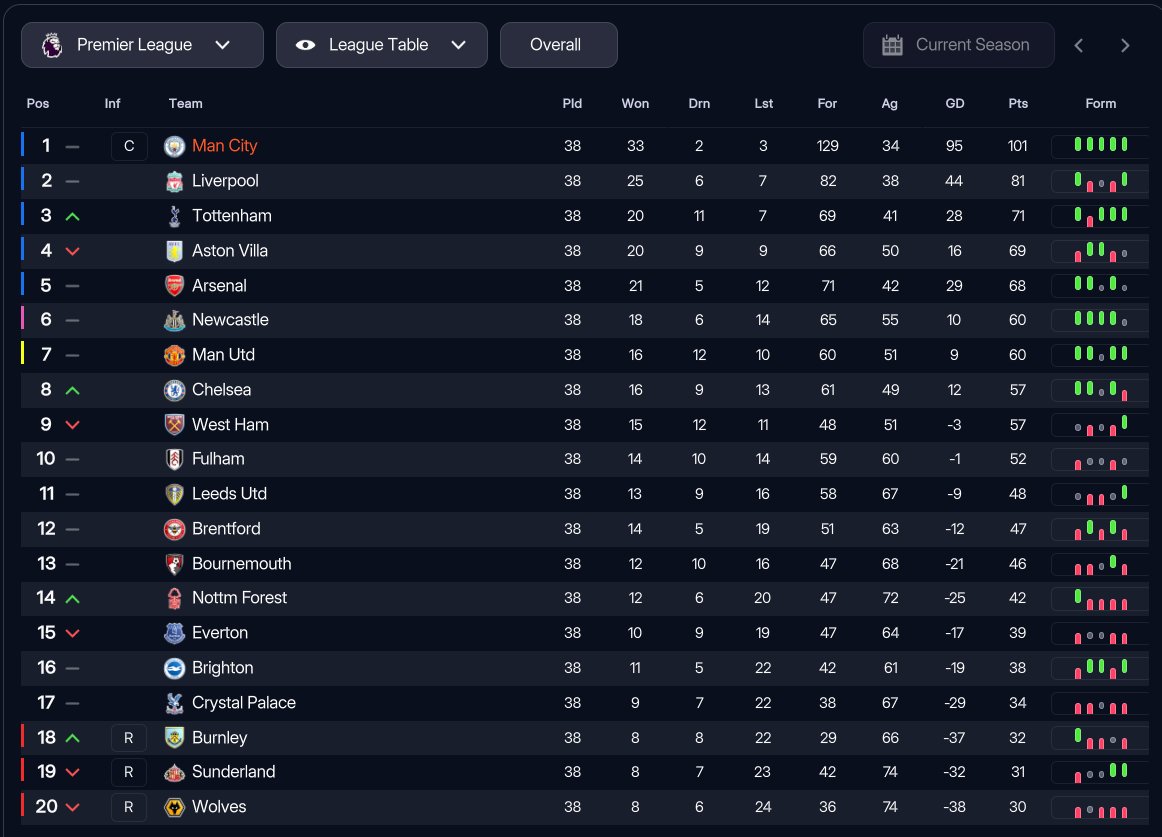This screenshot has width=1162, height=837.
Task: Sort table by GD column header
Action: (954, 104)
